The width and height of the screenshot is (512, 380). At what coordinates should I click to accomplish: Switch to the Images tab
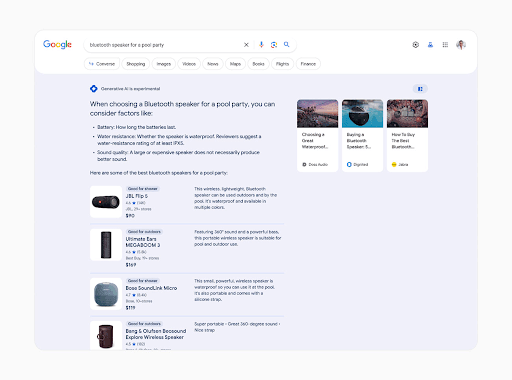pyautogui.click(x=164, y=64)
